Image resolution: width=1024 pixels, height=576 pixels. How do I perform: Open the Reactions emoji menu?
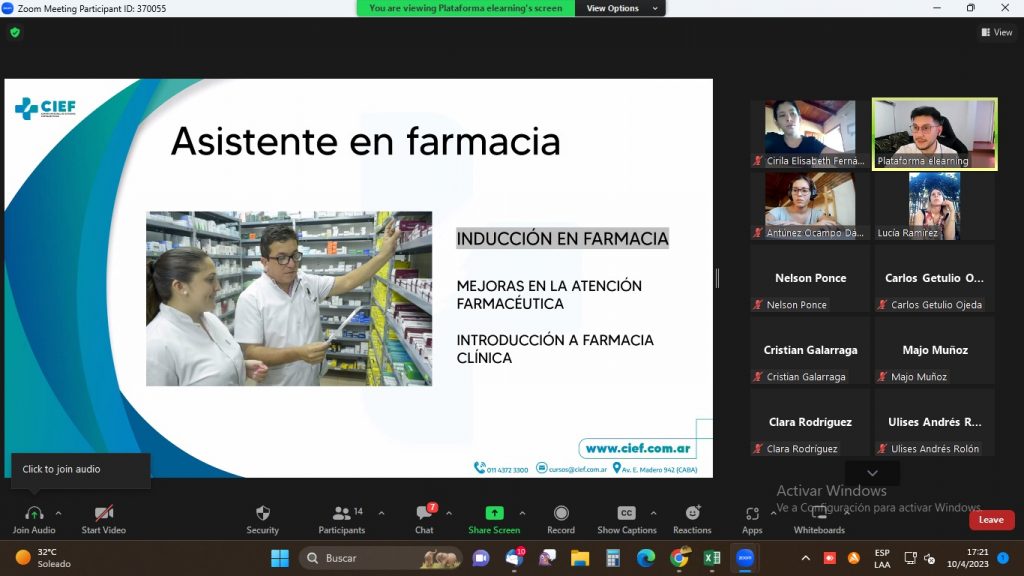(x=692, y=519)
